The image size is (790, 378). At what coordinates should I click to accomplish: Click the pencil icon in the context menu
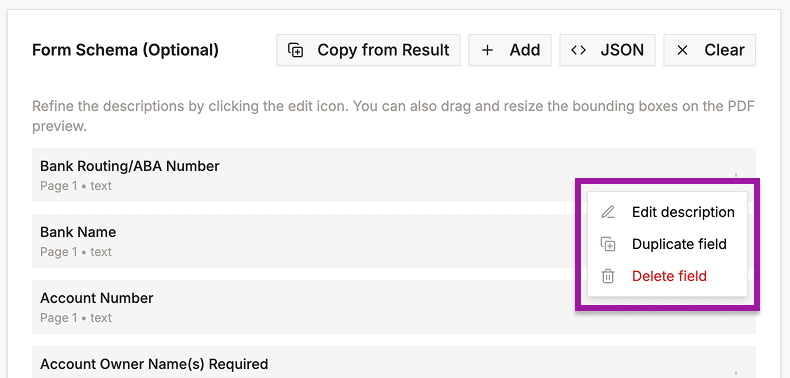pyautogui.click(x=608, y=212)
